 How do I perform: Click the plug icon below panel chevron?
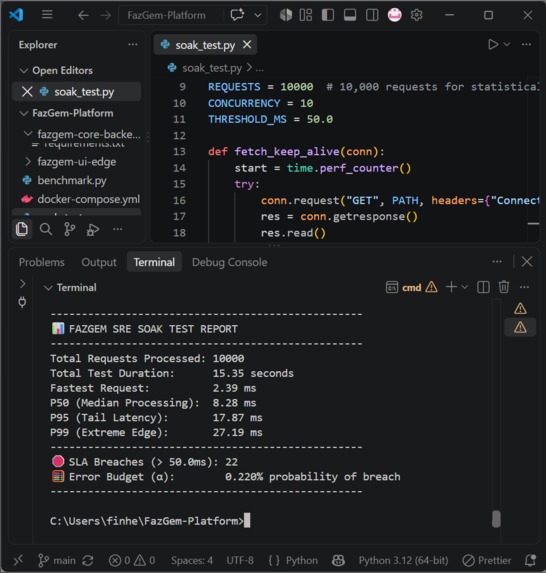tap(22, 302)
